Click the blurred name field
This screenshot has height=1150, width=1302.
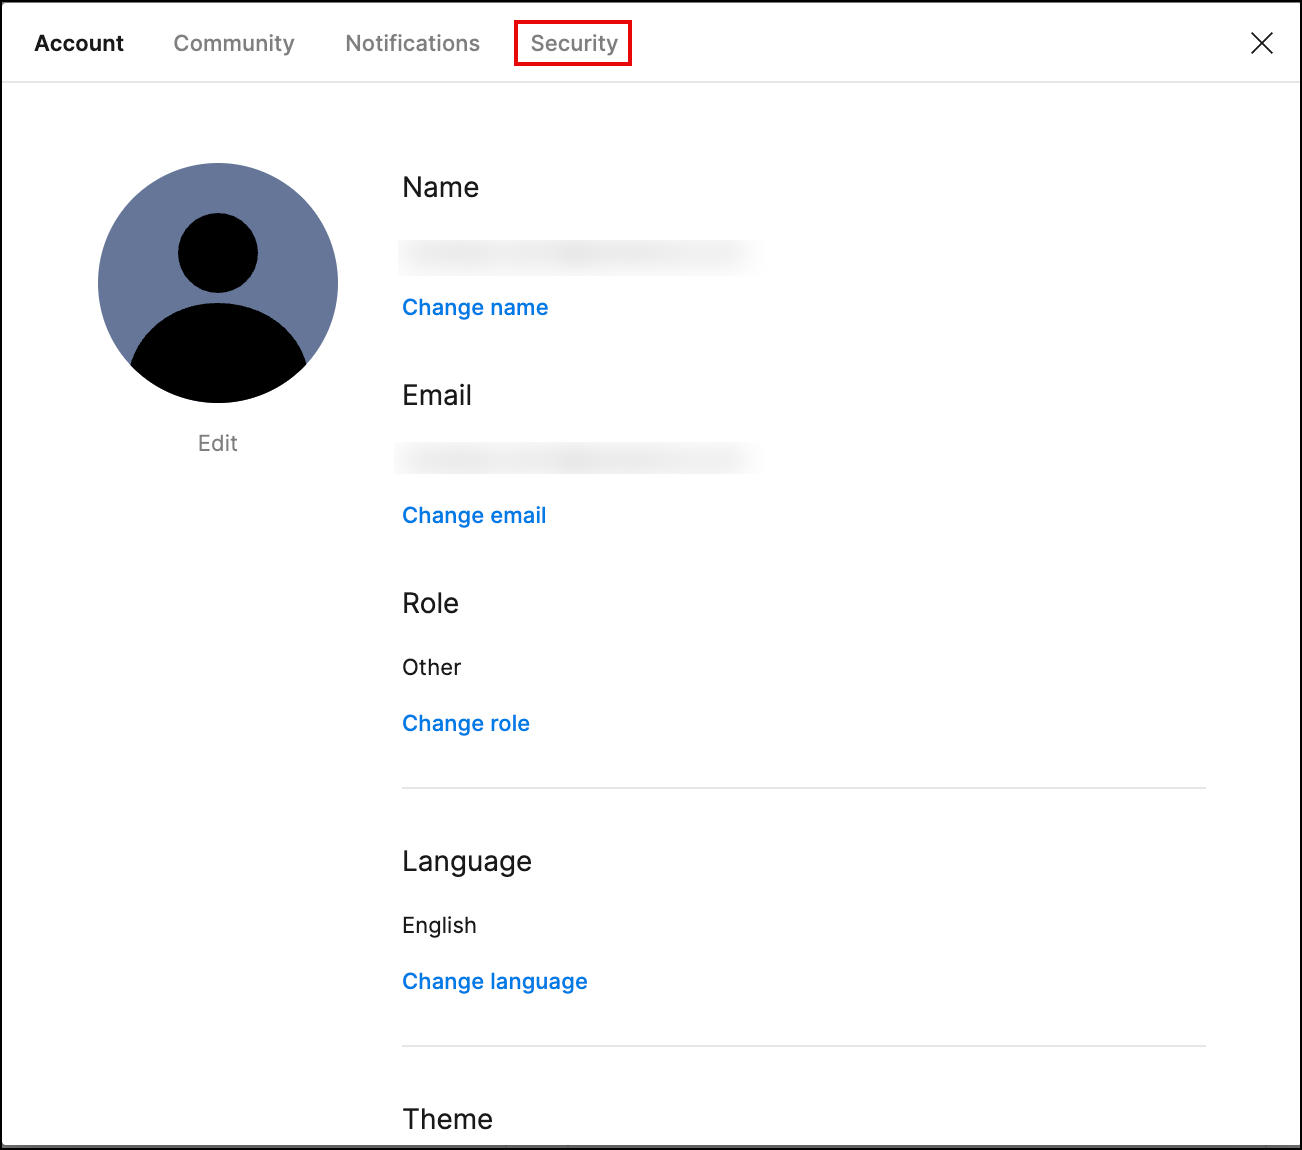click(x=580, y=256)
